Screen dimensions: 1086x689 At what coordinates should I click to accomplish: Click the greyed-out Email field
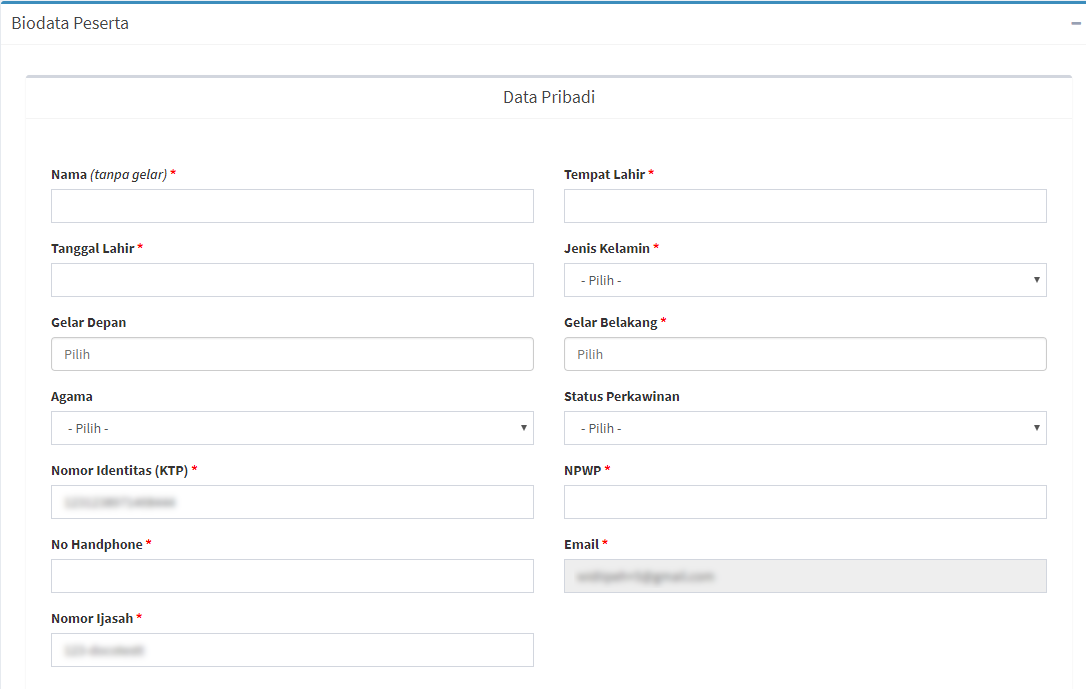click(805, 576)
